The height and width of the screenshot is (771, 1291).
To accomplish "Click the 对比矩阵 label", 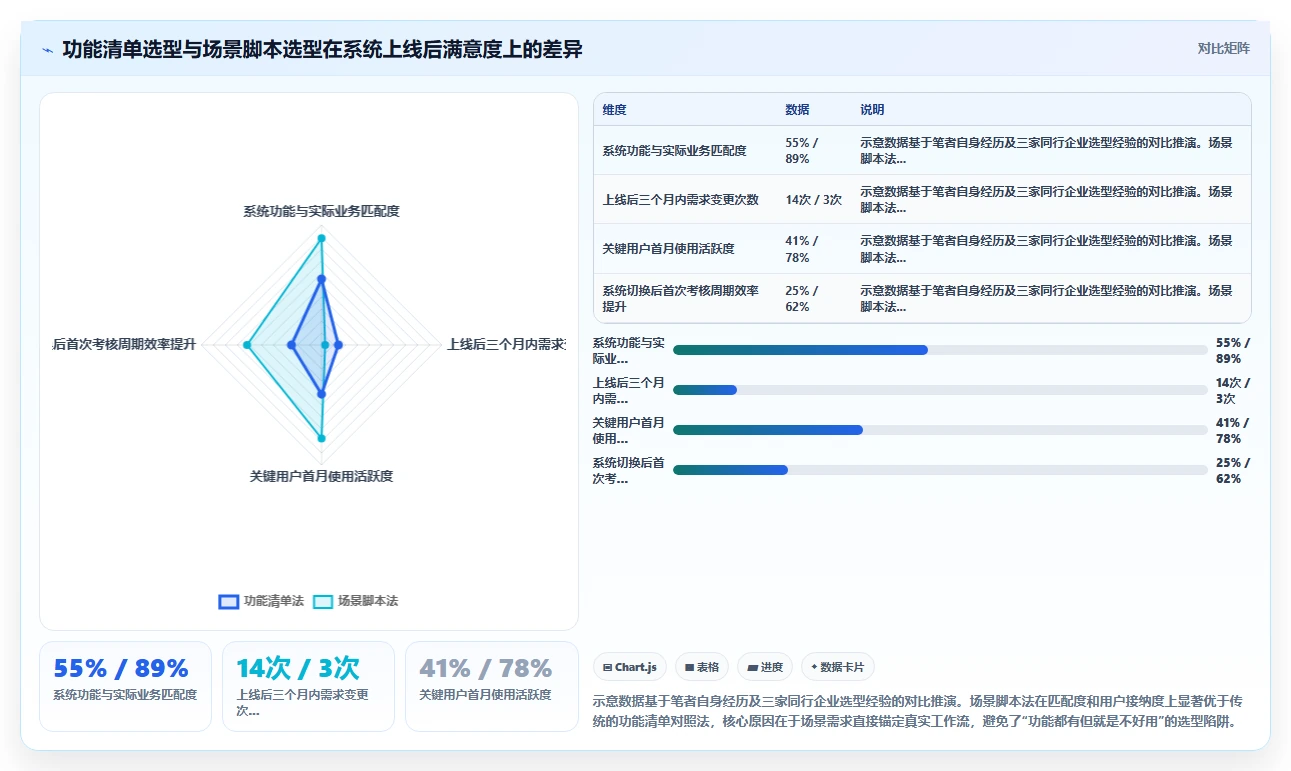I will (x=1223, y=48).
